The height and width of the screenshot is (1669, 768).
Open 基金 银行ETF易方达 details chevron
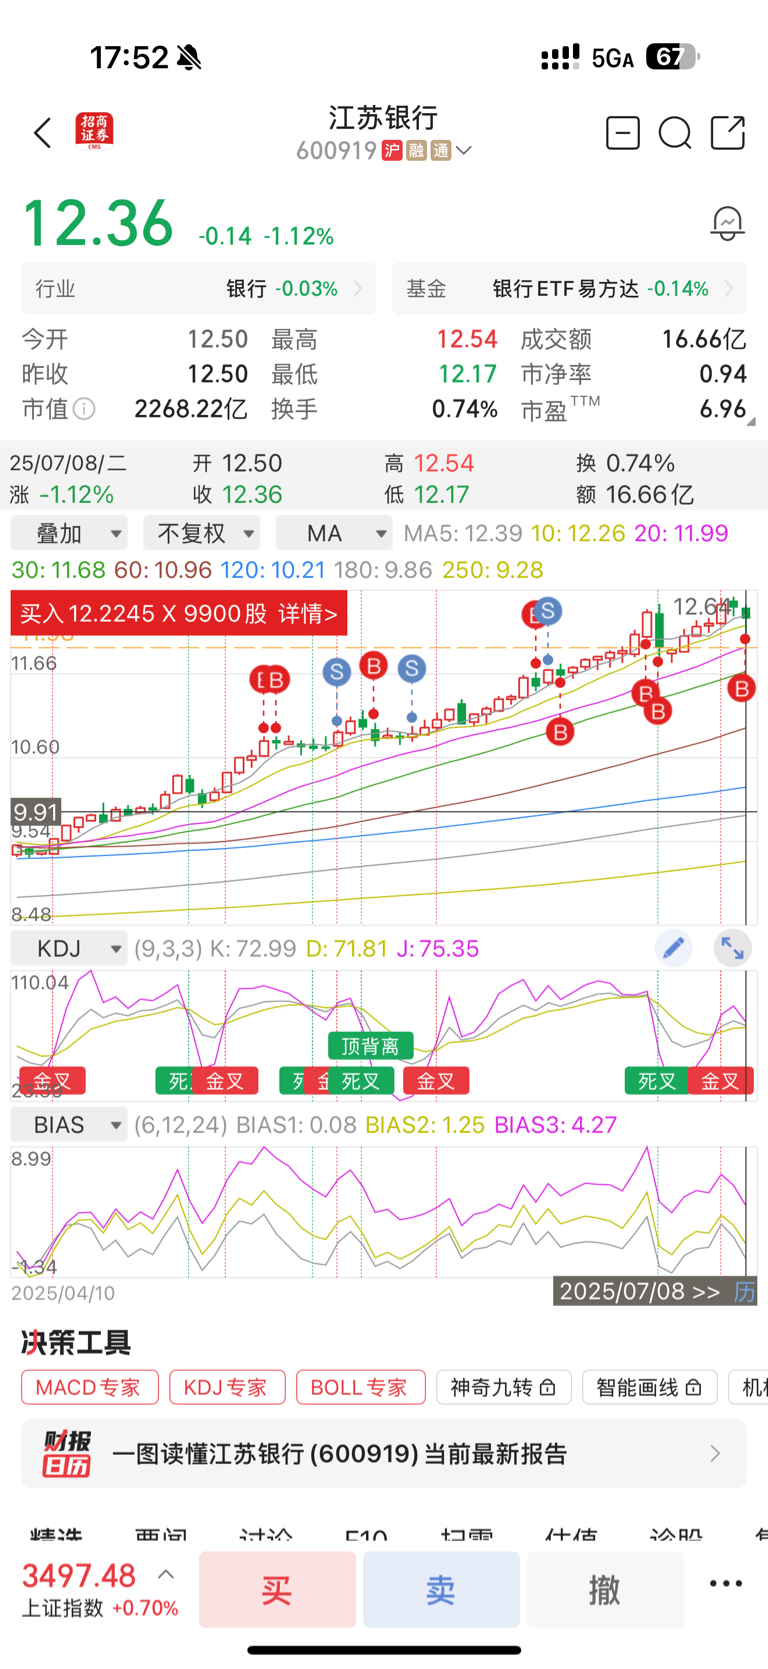click(x=729, y=289)
